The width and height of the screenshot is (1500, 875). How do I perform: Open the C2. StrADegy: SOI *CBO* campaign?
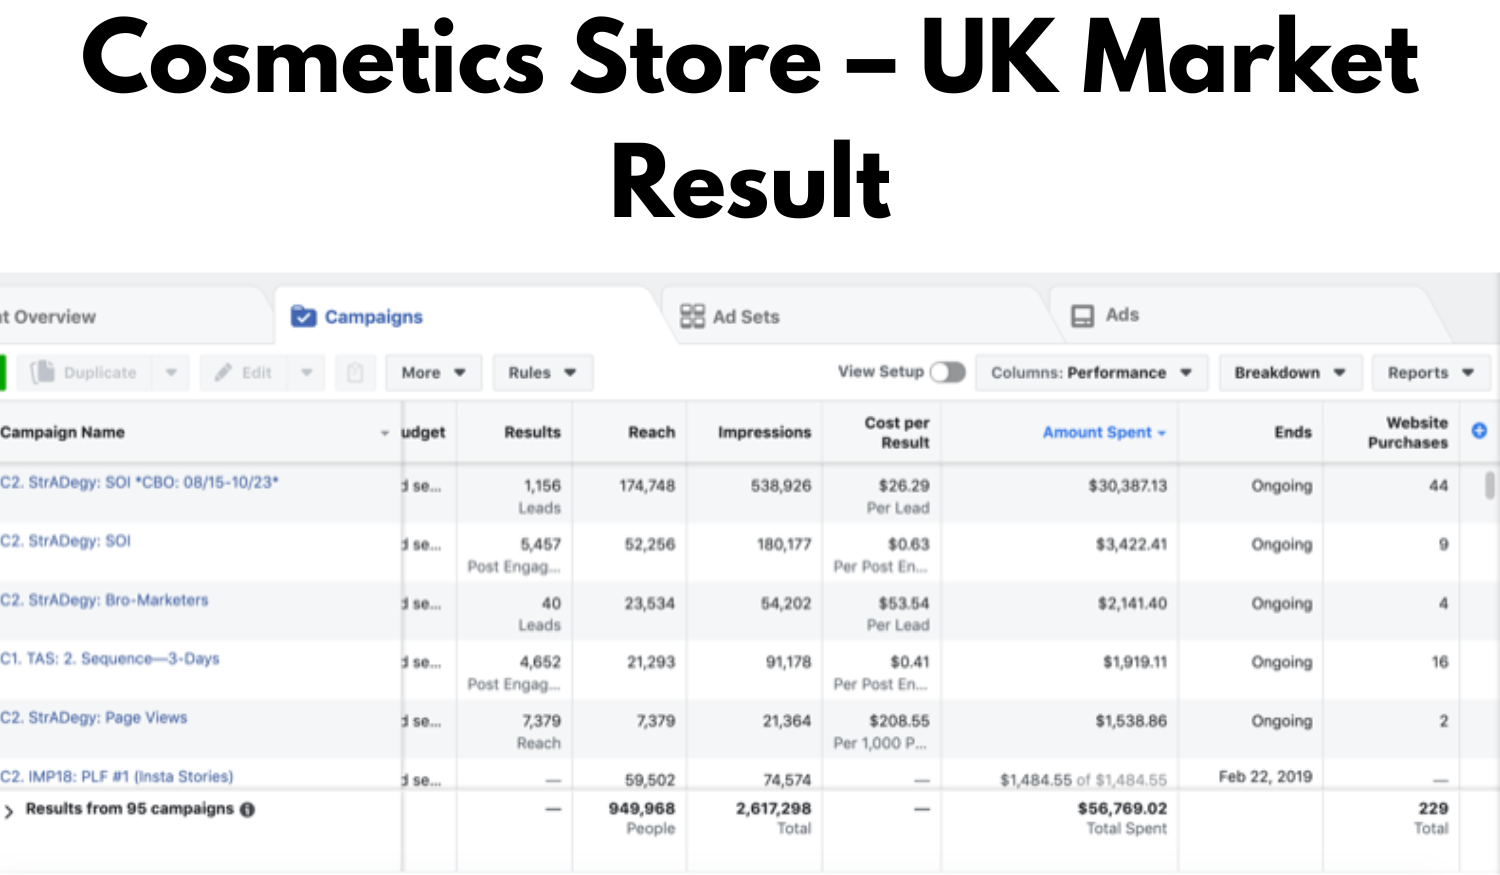click(x=139, y=483)
